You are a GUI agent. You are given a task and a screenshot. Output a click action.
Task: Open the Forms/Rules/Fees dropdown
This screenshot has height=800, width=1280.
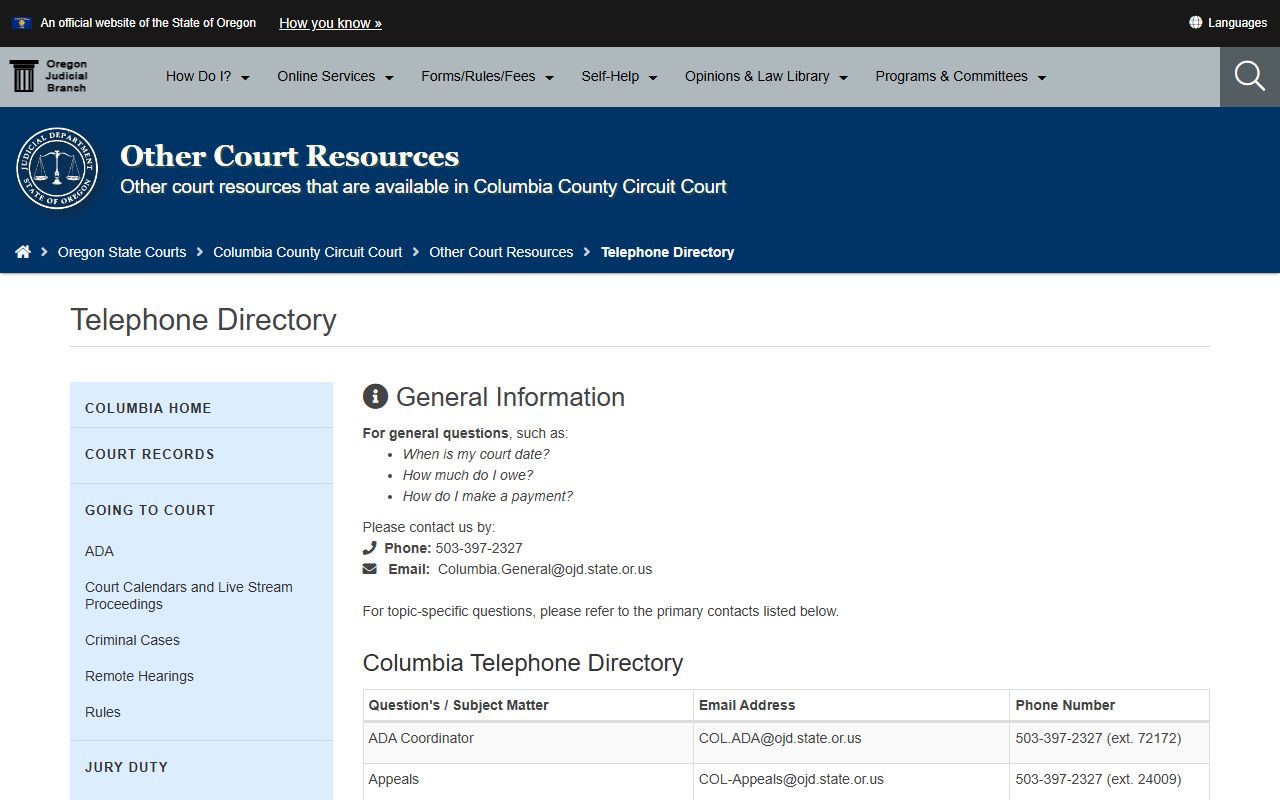(x=487, y=76)
